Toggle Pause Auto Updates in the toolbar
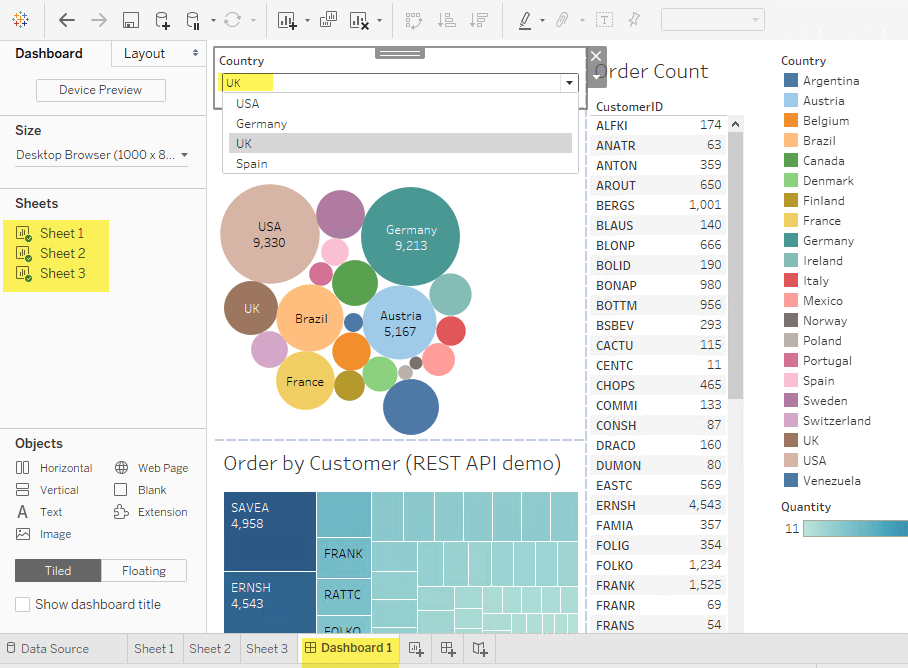 pyautogui.click(x=192, y=19)
